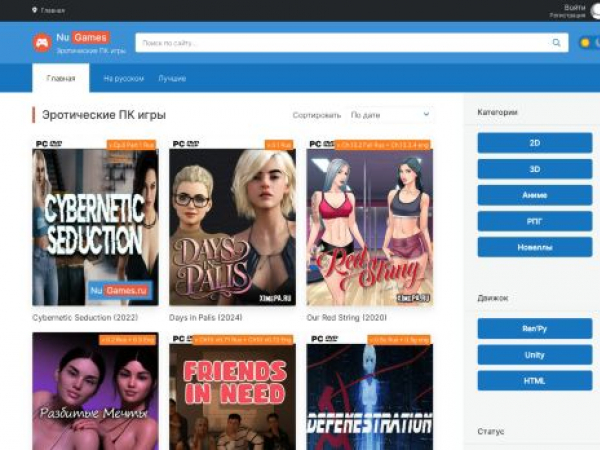This screenshot has width=600, height=450.
Task: Toggle the yellow theme switch in header
Action: tap(589, 42)
